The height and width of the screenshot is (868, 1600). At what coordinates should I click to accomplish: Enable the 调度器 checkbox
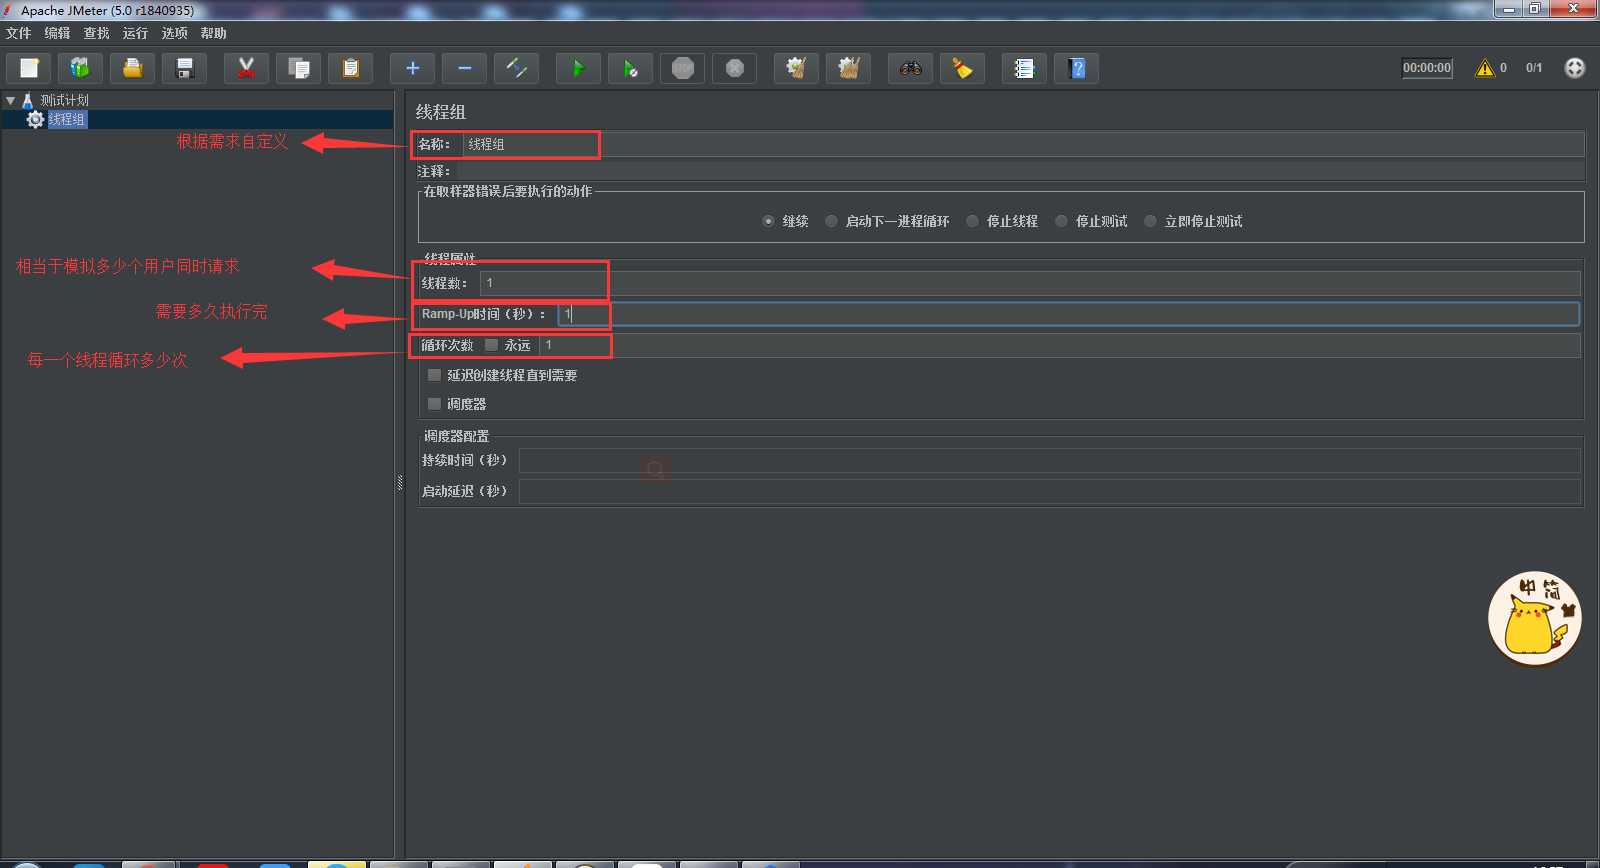point(434,404)
